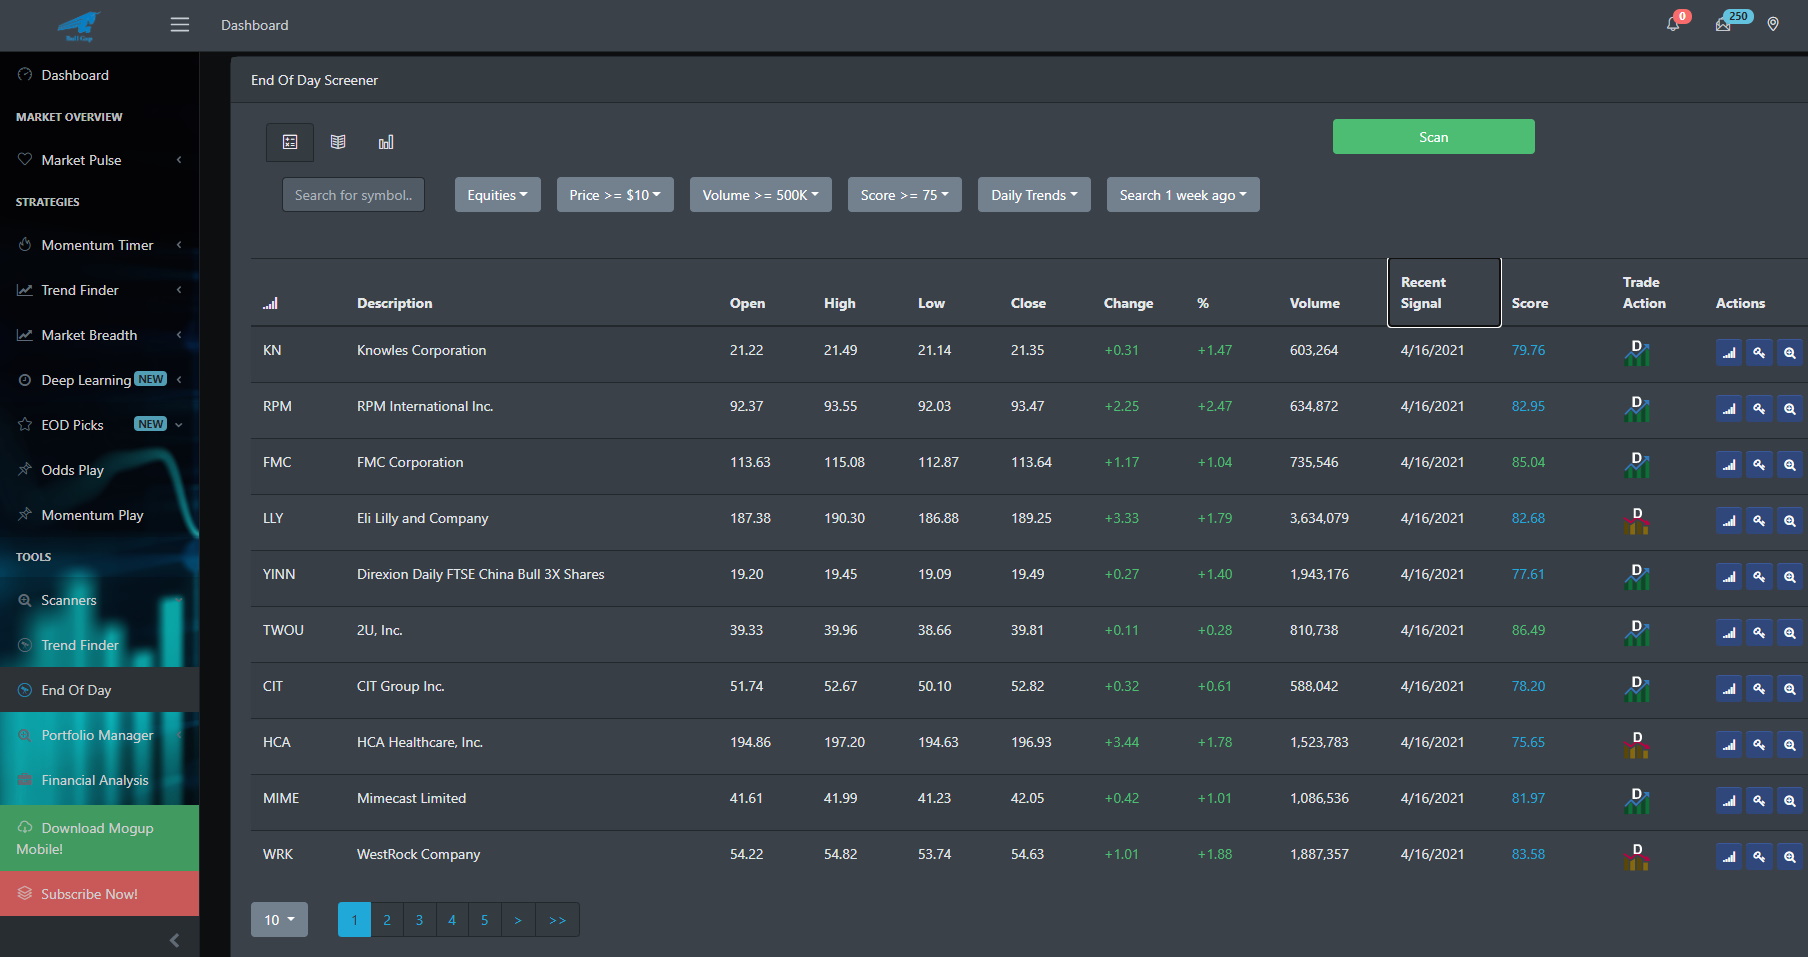1808x957 pixels.
Task: Open Scanners under Tools
Action: [x=99, y=600]
